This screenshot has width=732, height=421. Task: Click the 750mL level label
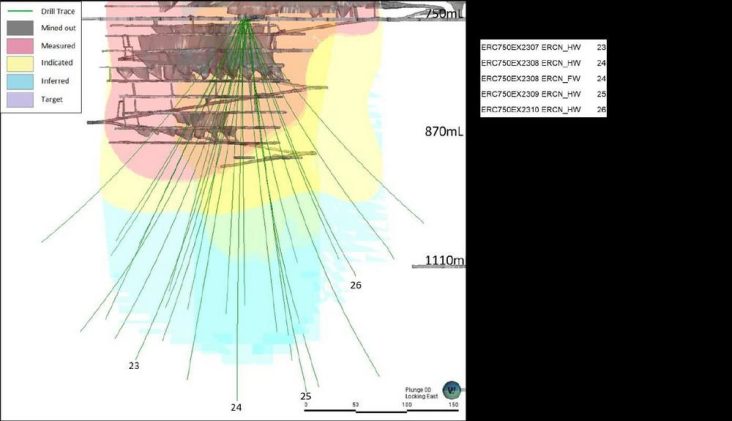tap(444, 14)
